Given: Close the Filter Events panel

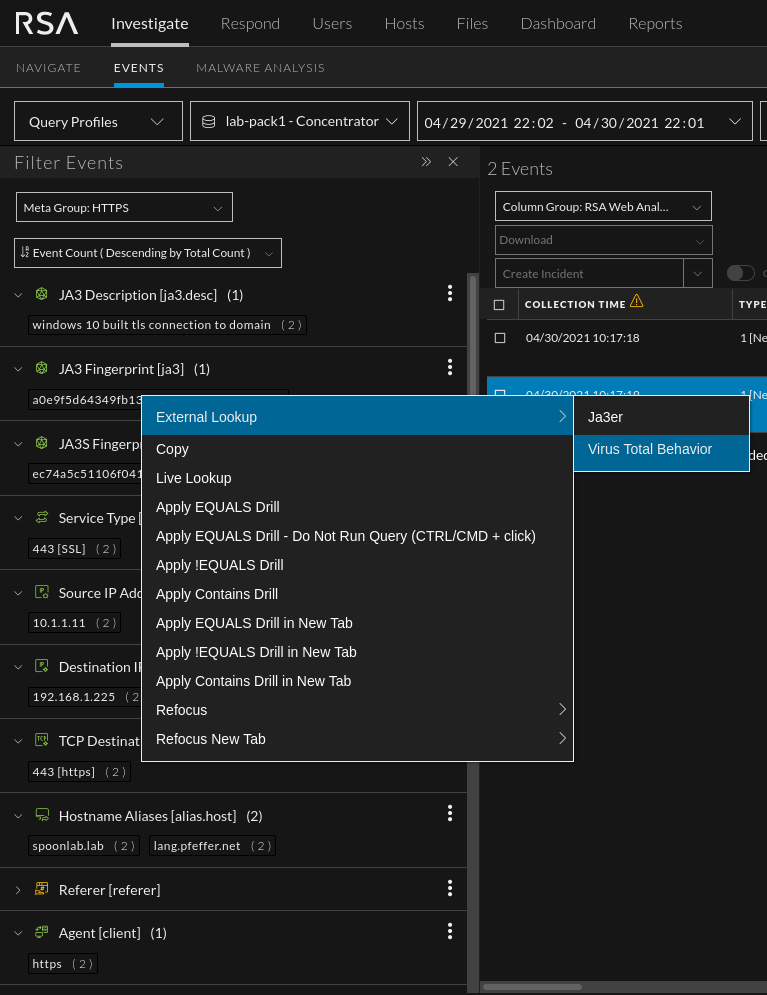Looking at the screenshot, I should click(453, 162).
